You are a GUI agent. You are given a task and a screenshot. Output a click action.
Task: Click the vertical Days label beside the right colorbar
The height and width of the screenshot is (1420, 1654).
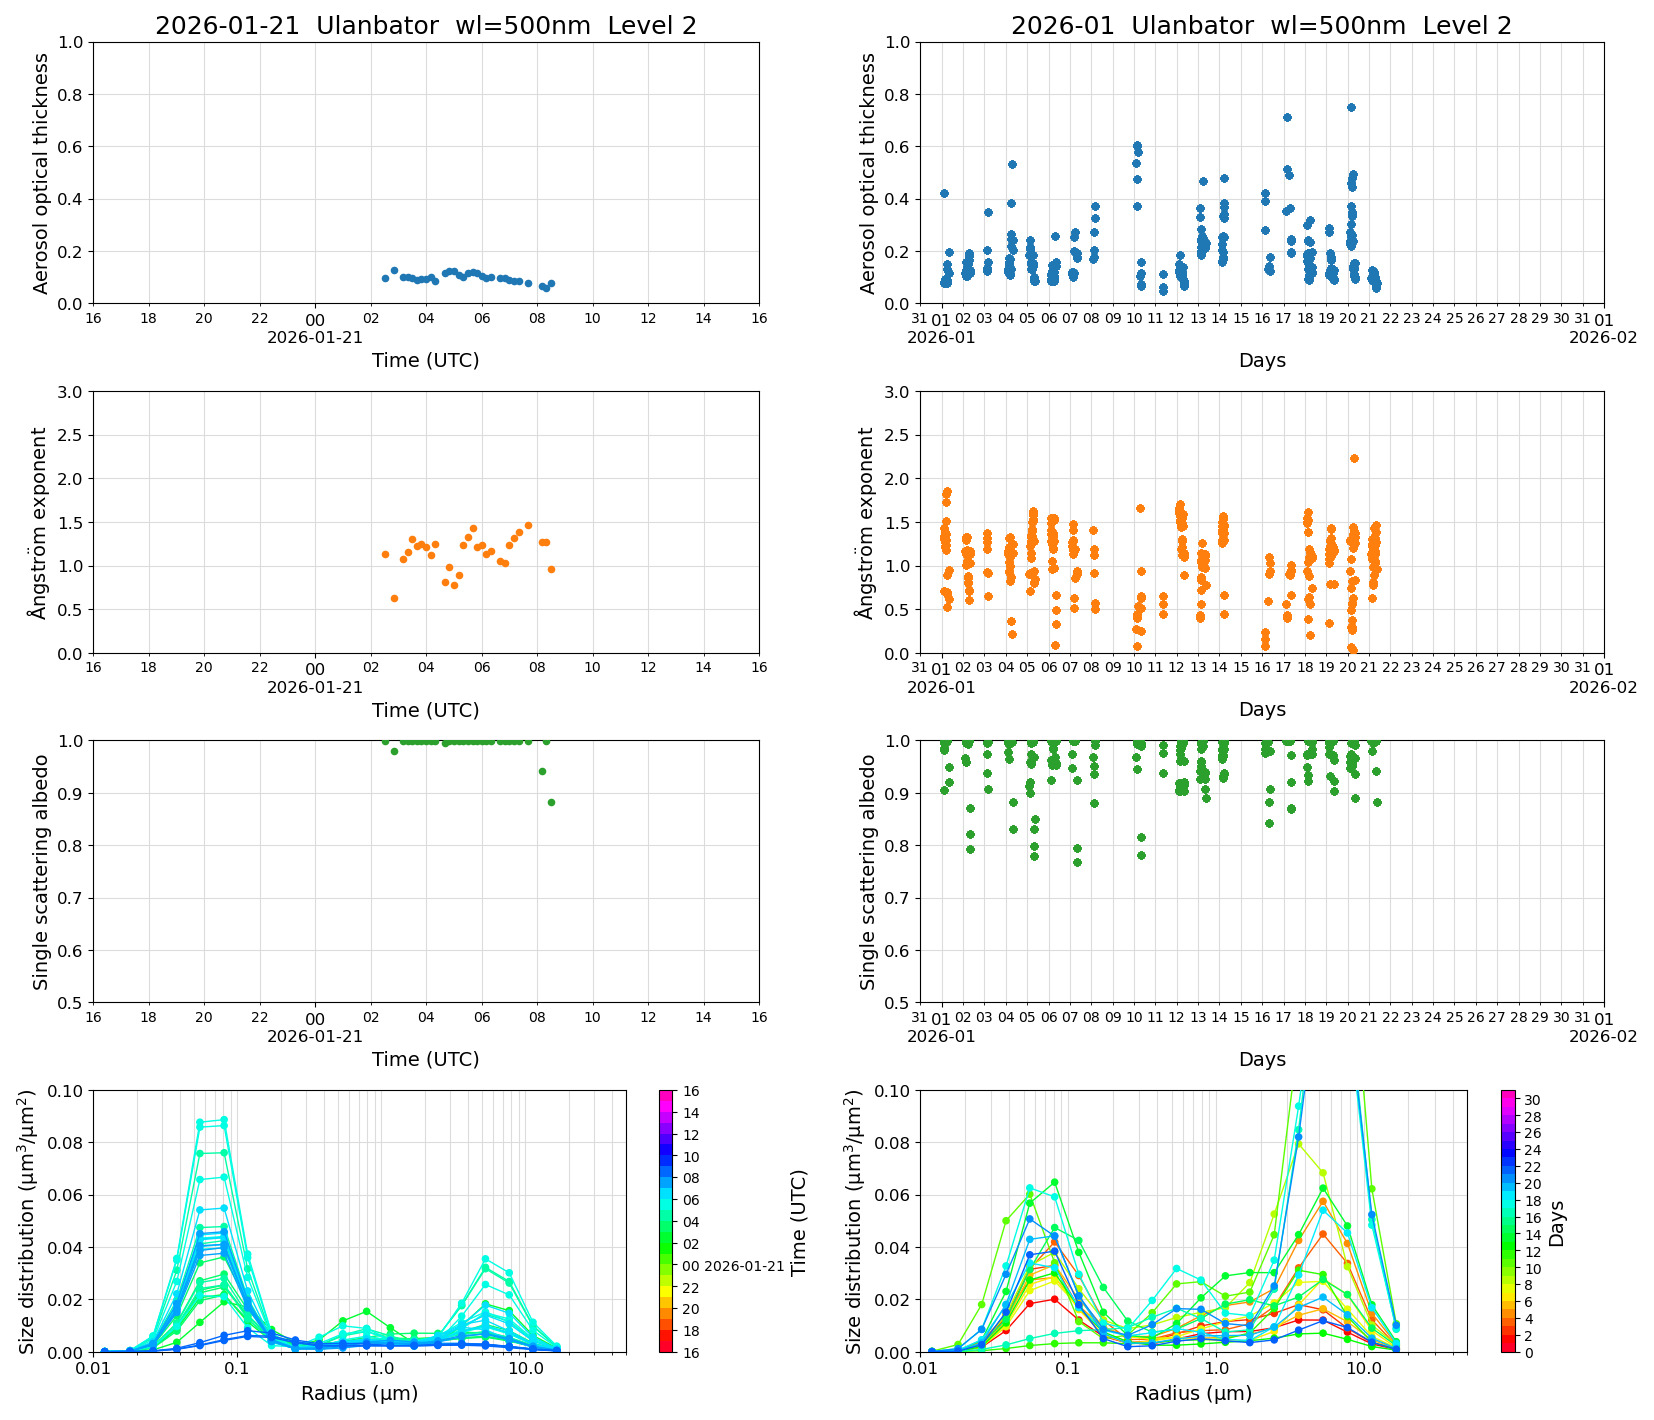point(1557,1222)
